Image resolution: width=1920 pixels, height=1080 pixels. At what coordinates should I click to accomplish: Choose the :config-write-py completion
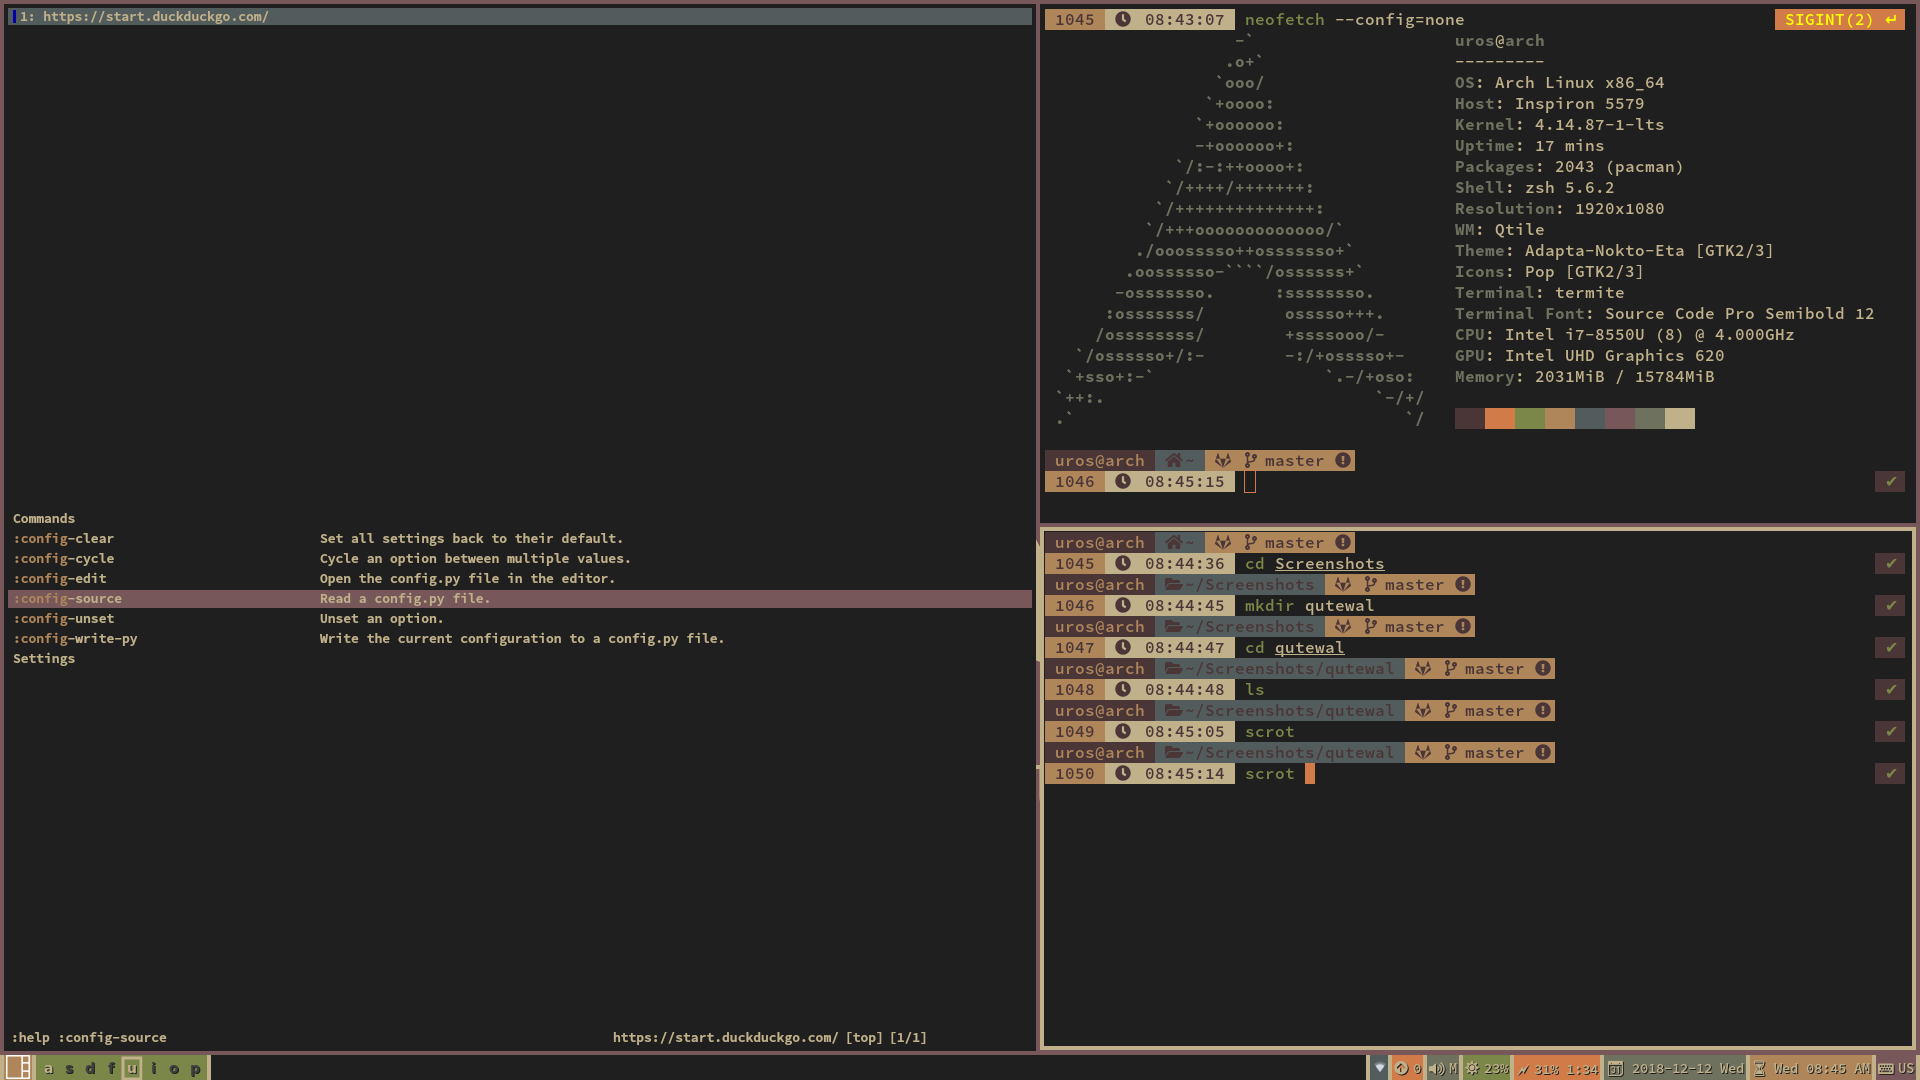click(520, 638)
